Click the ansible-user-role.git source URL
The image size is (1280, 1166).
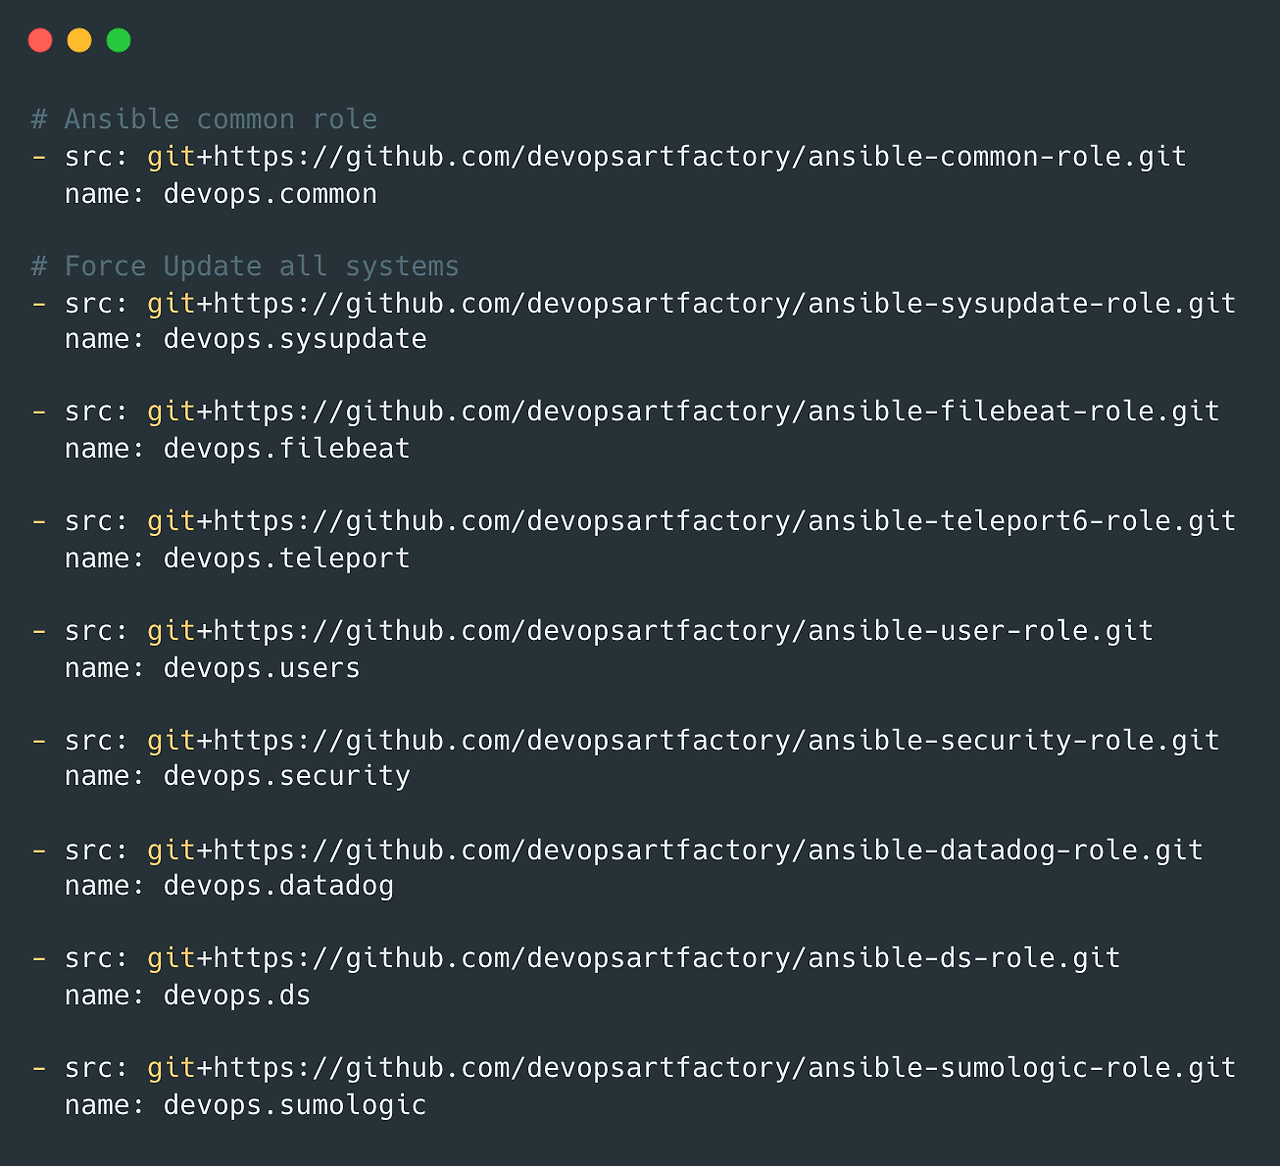coord(650,632)
